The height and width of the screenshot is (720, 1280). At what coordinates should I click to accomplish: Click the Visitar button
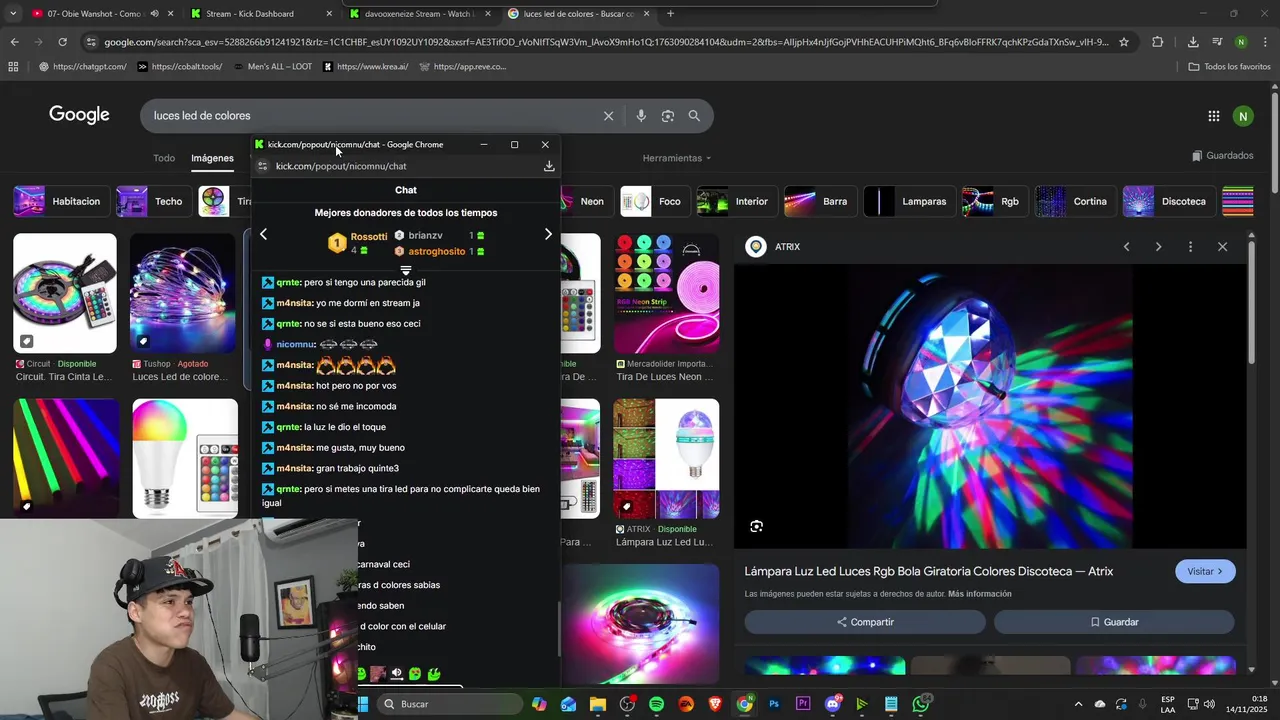tap(1205, 571)
